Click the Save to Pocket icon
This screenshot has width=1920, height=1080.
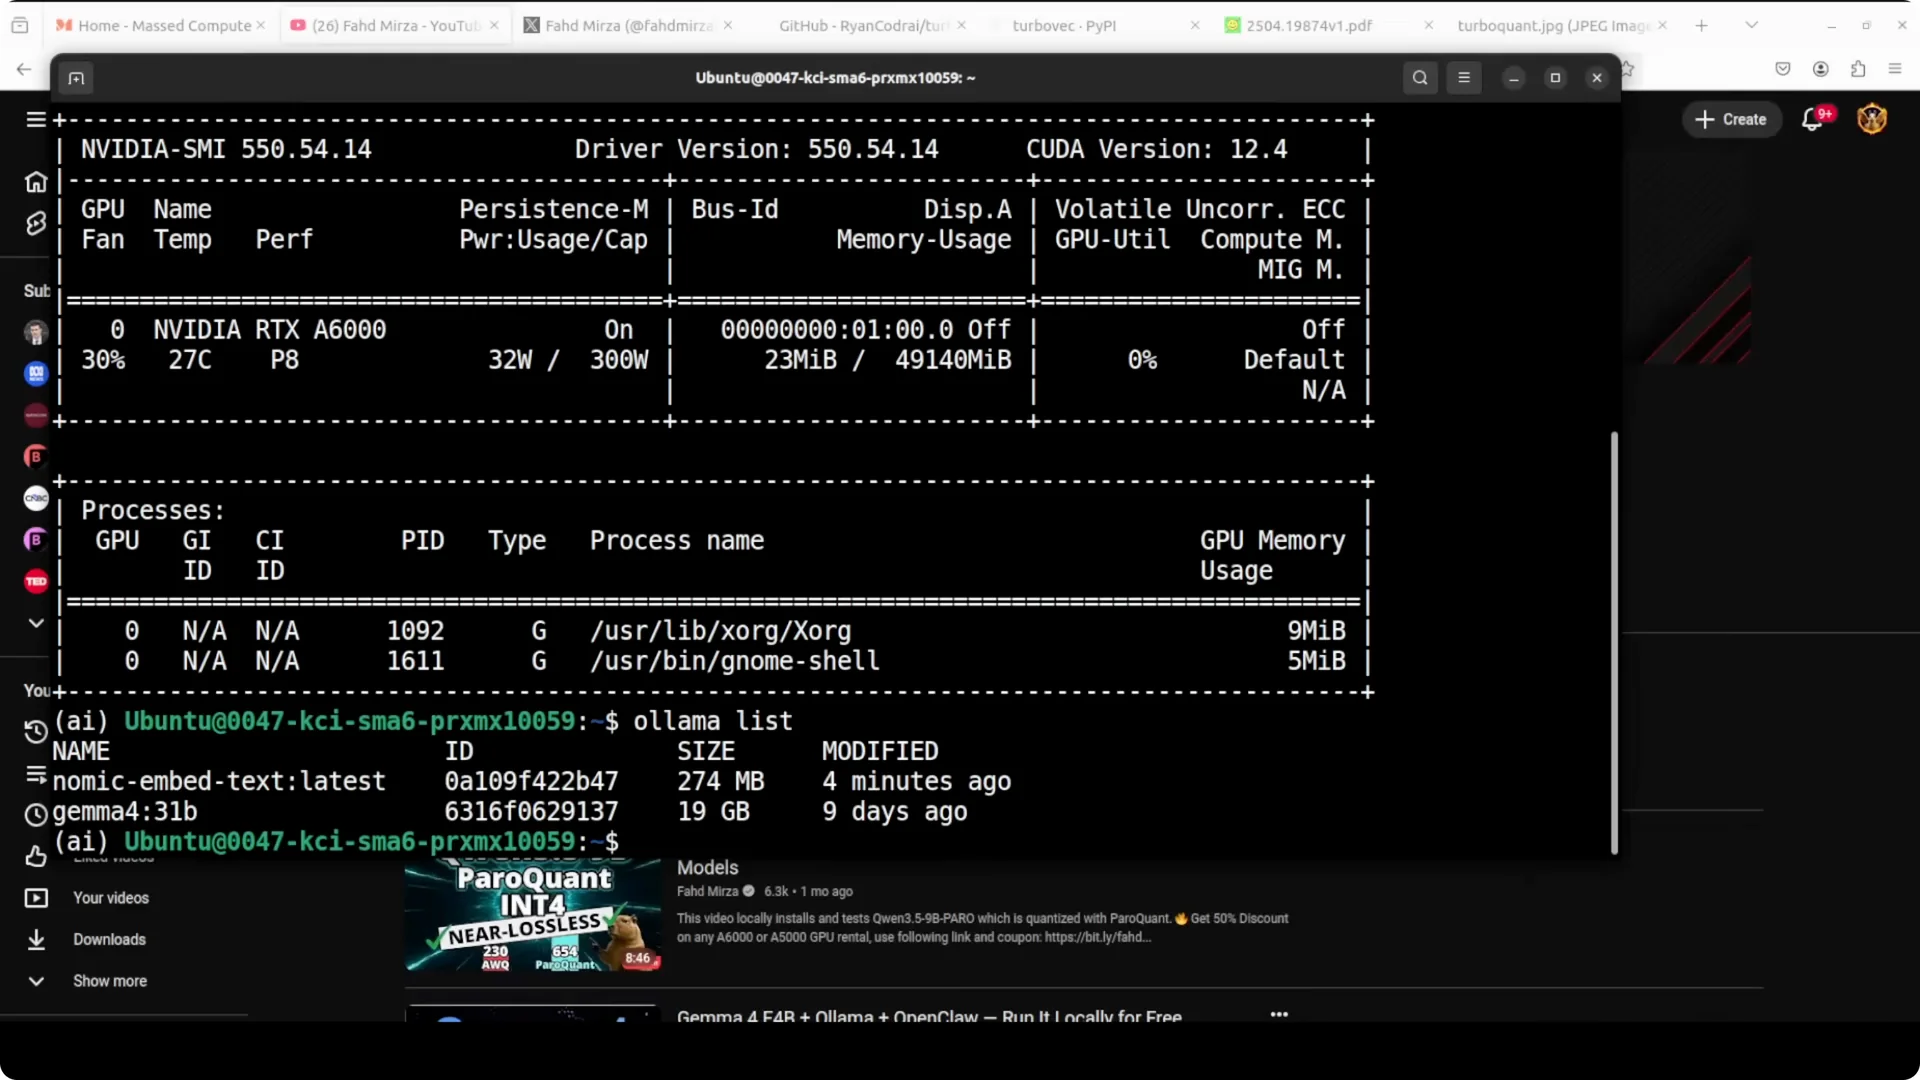coord(1782,69)
